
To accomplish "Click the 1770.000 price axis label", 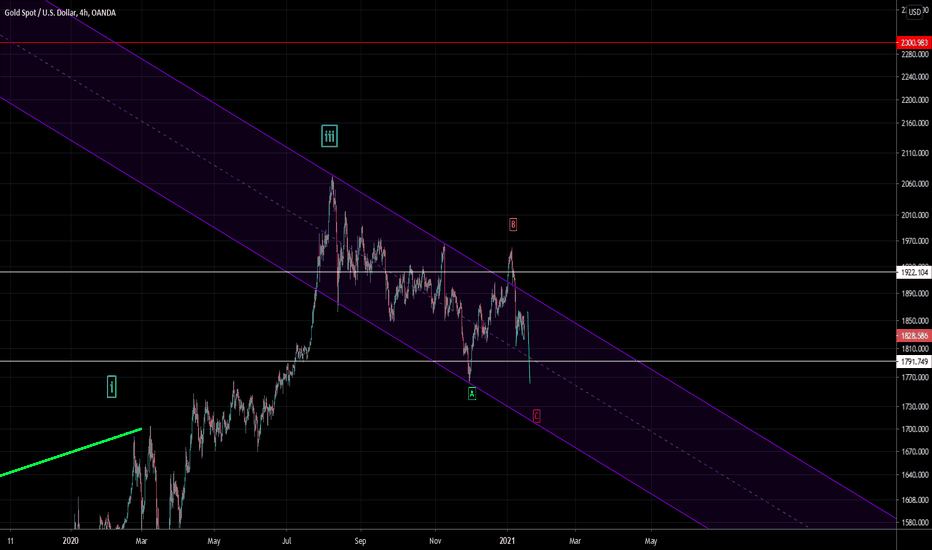I will [915, 377].
